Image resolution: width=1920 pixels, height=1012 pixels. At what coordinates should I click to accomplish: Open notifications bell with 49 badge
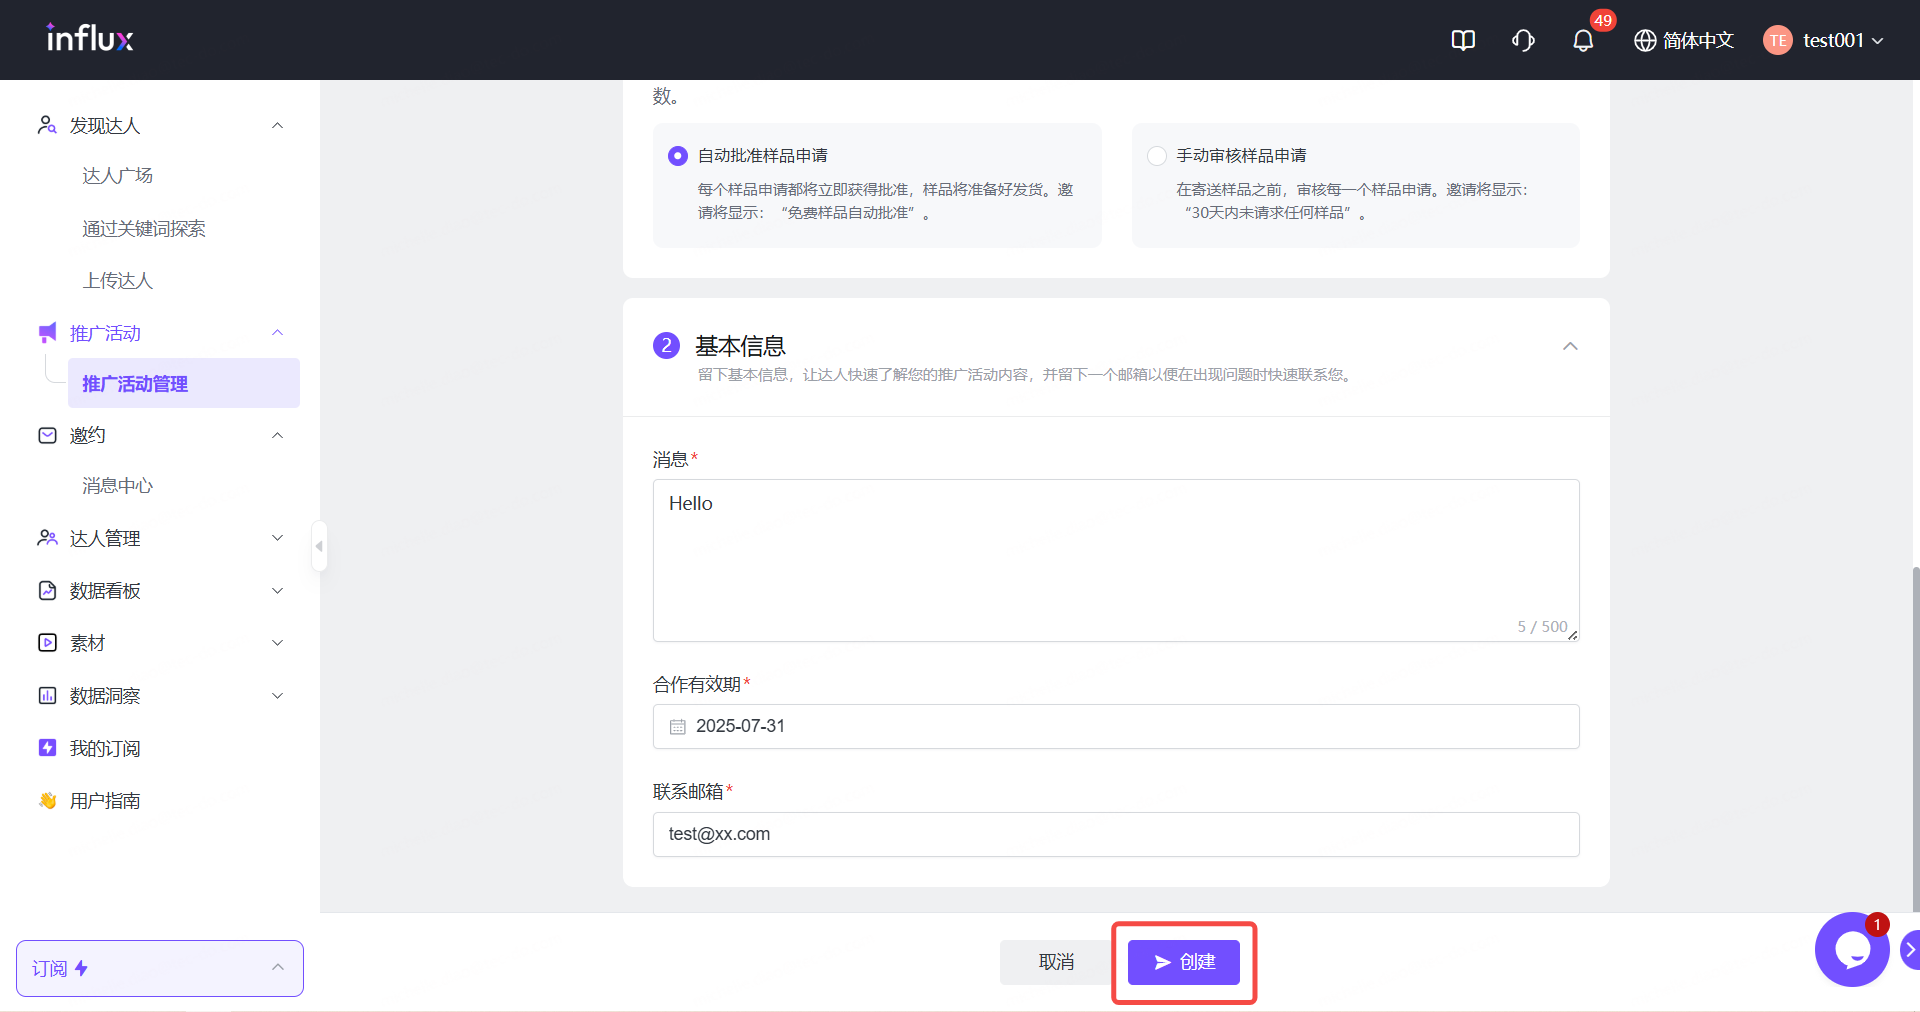pos(1583,40)
